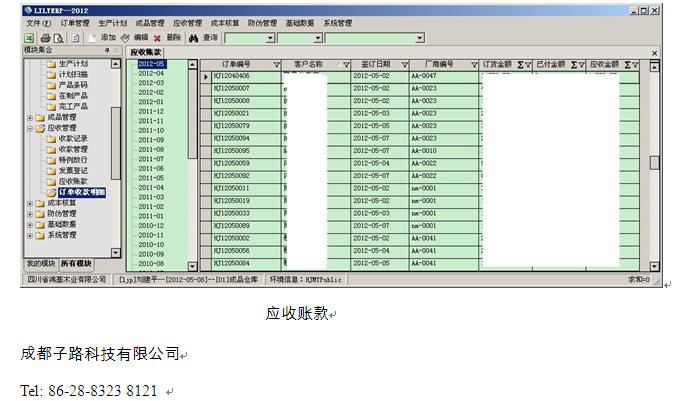Select month 2012-03 in the date list
This screenshot has height=401, width=674.
coord(151,83)
